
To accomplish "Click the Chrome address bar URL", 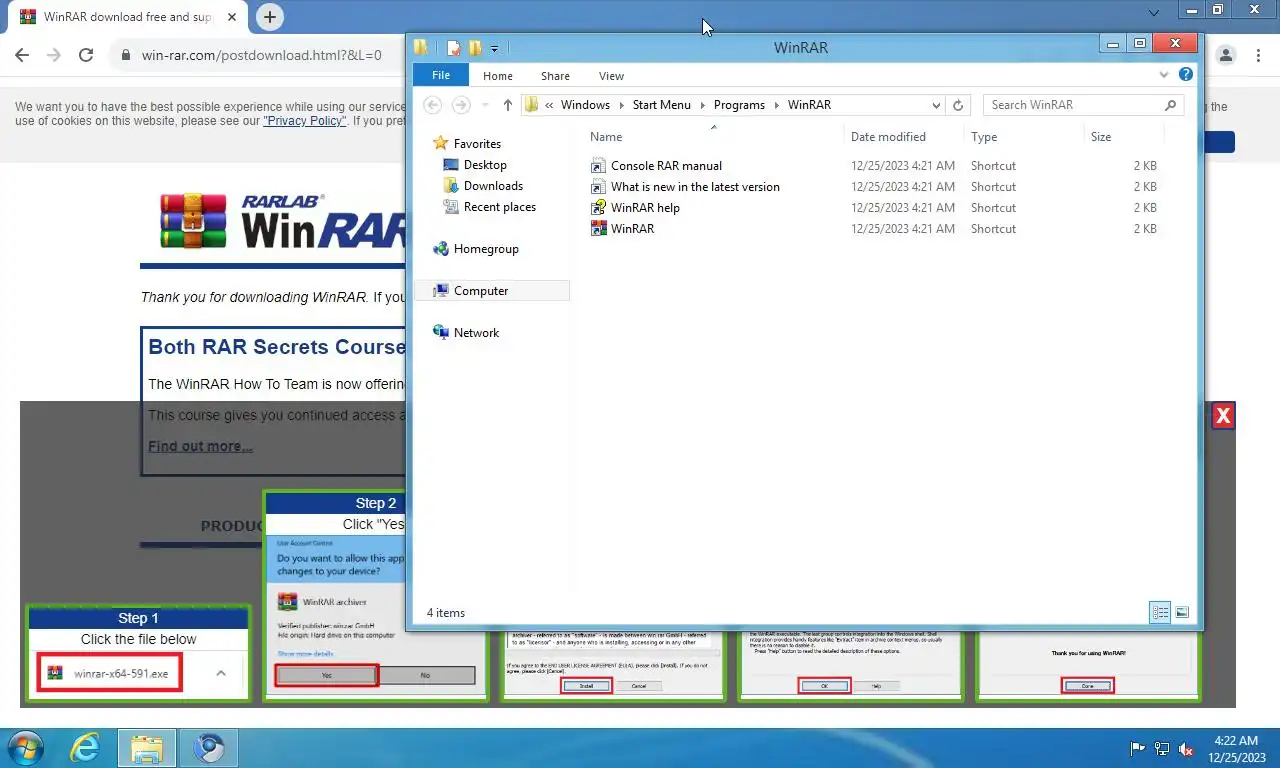I will click(262, 55).
